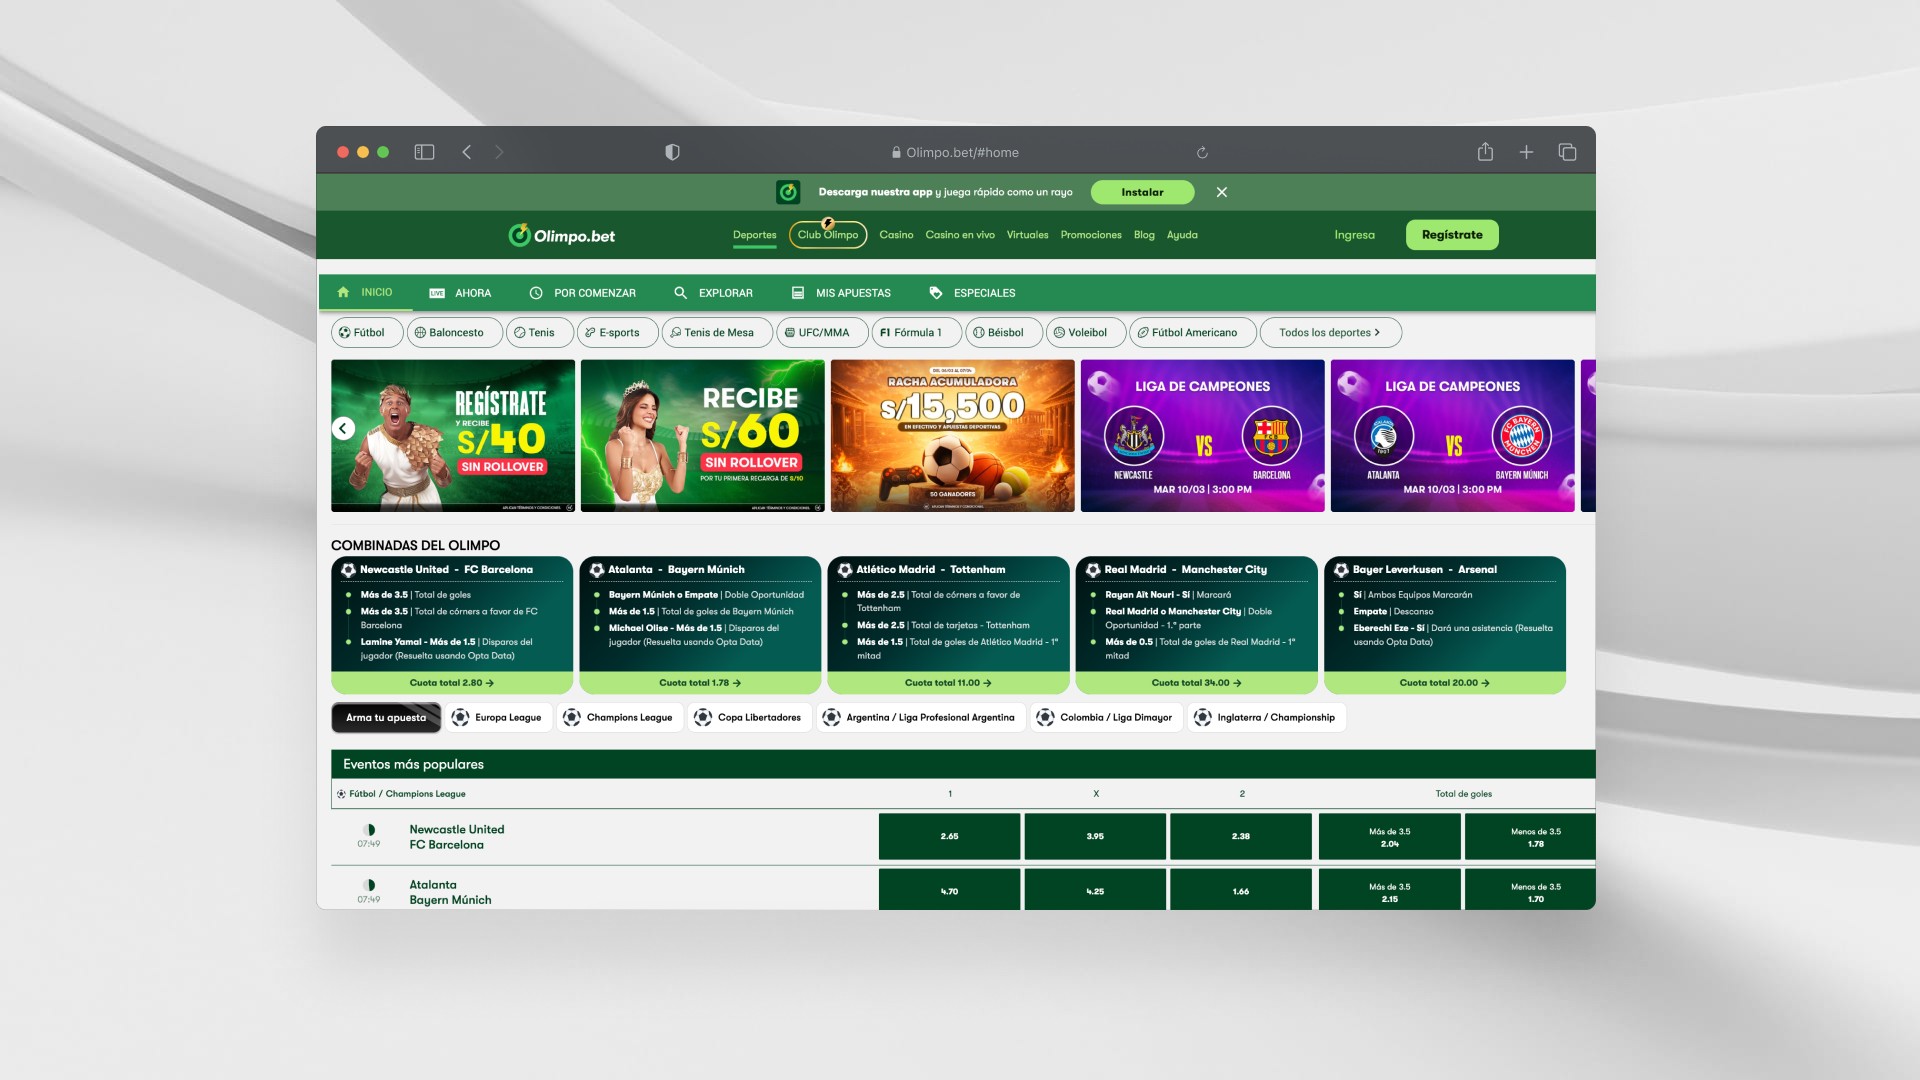Viewport: 1920px width, 1080px height.
Task: Click the privacy shield icon
Action: point(672,152)
